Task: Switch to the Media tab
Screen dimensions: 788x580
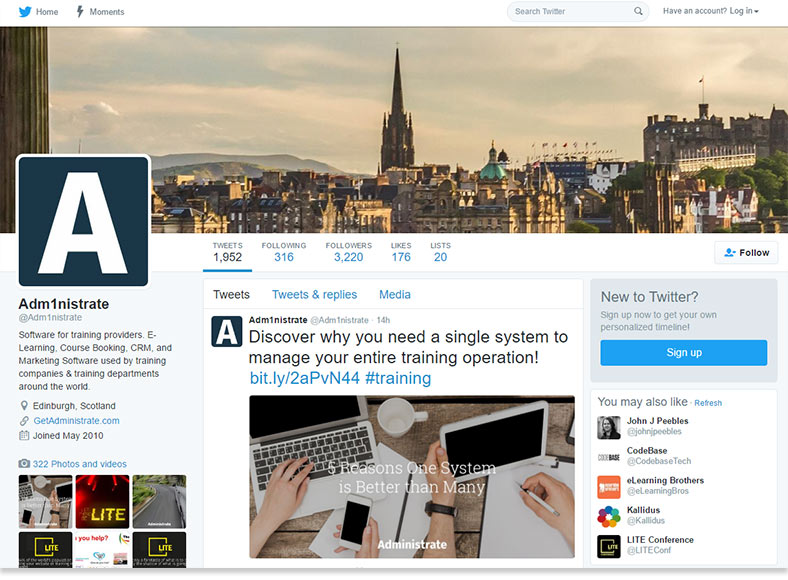Action: (x=395, y=295)
